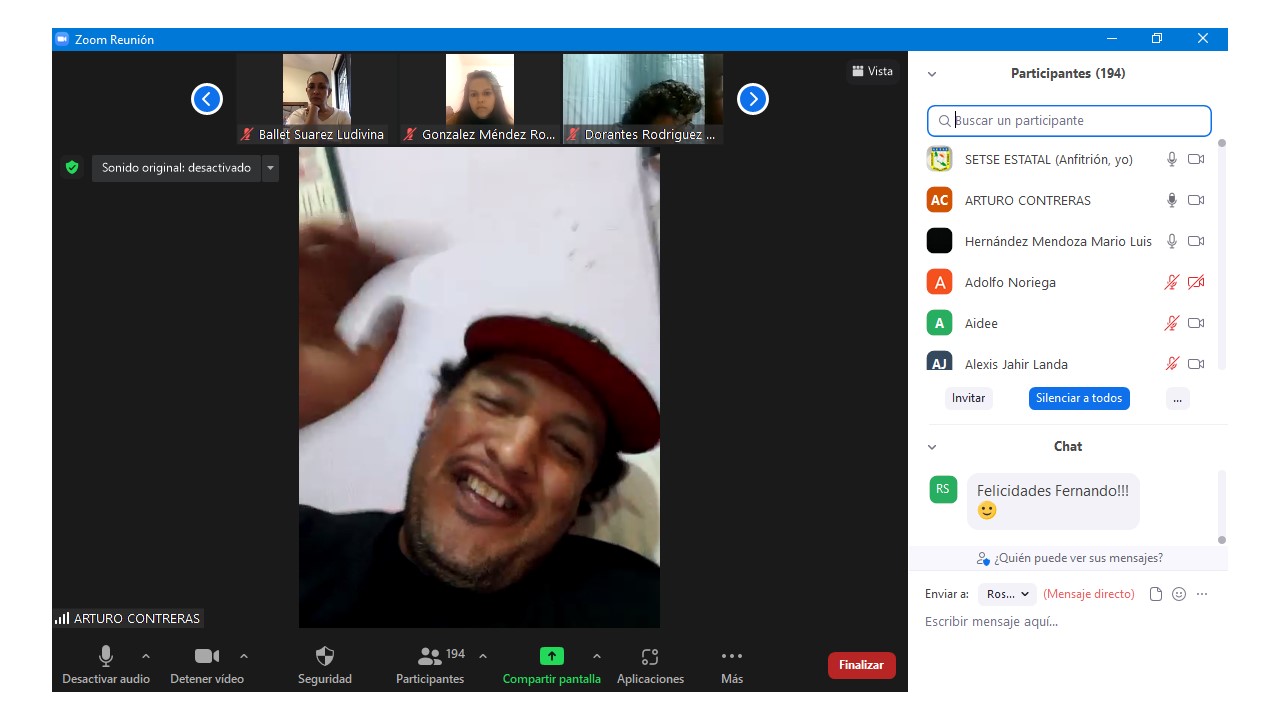Click in the Buscar un participante field
Viewport: 1280px width, 720px height.
[x=1069, y=121]
